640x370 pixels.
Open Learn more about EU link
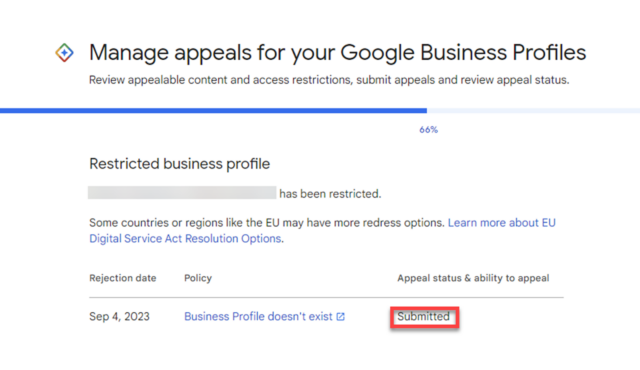click(502, 223)
